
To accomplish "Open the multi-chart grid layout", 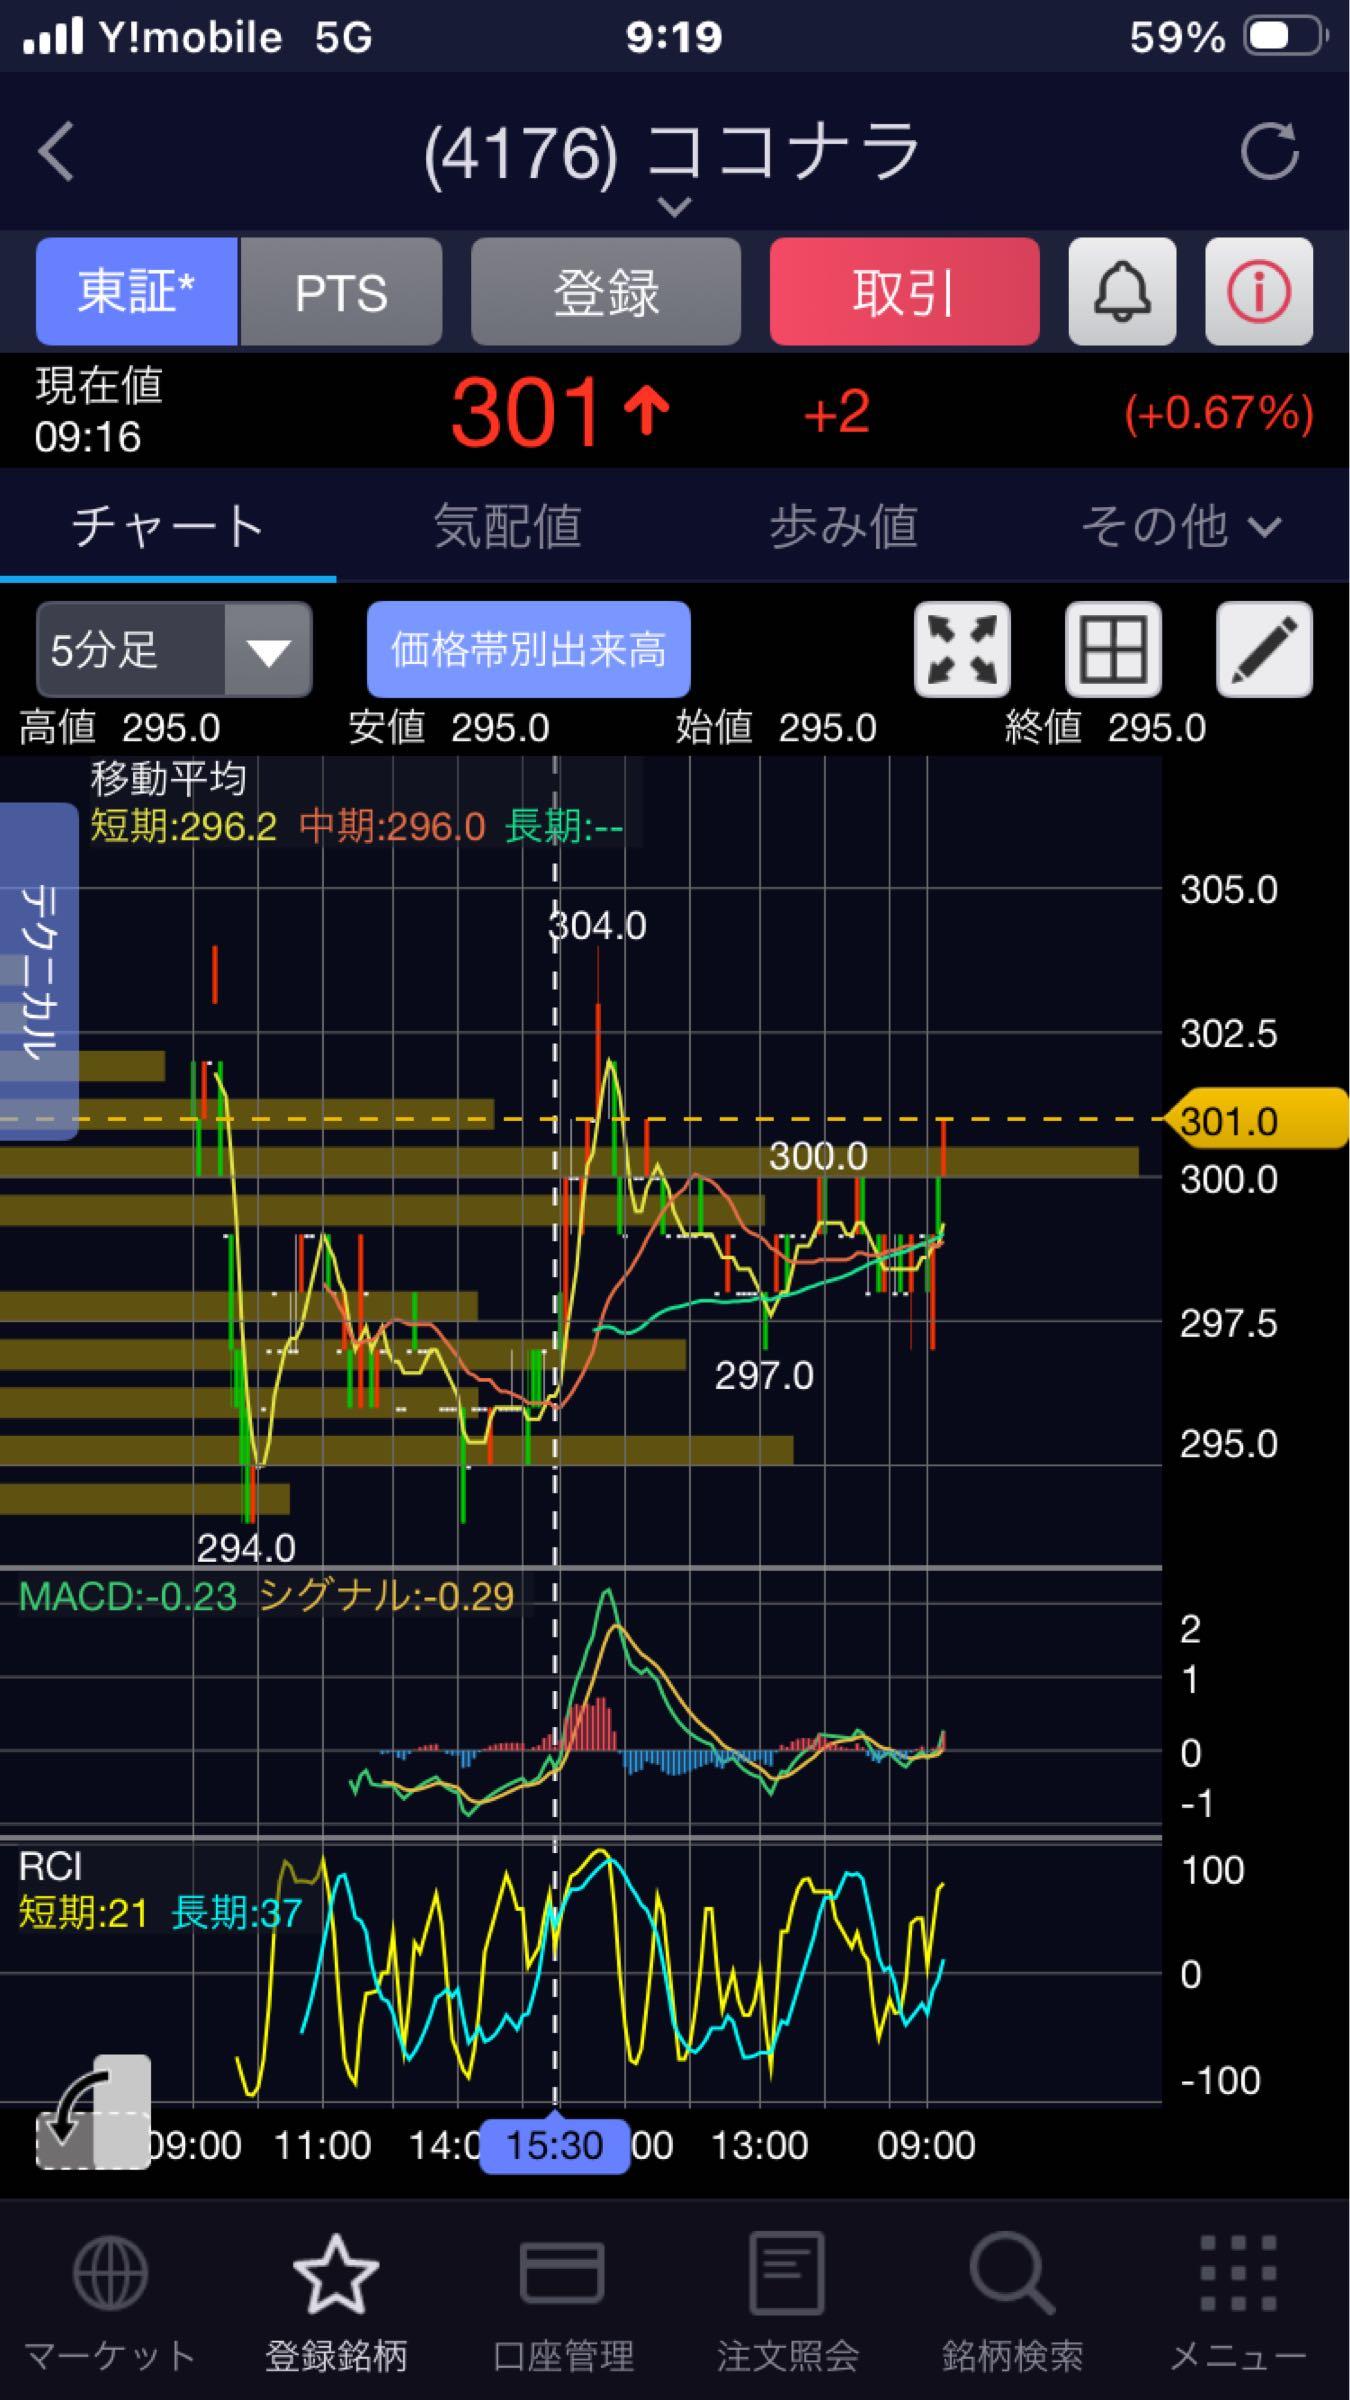I will [1112, 650].
